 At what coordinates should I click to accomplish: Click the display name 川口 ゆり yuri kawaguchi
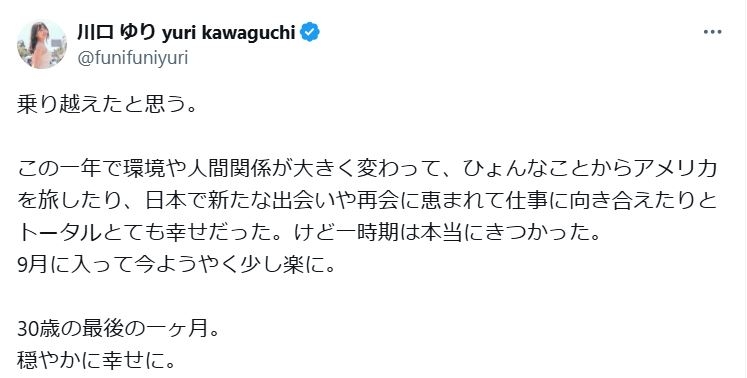(186, 32)
